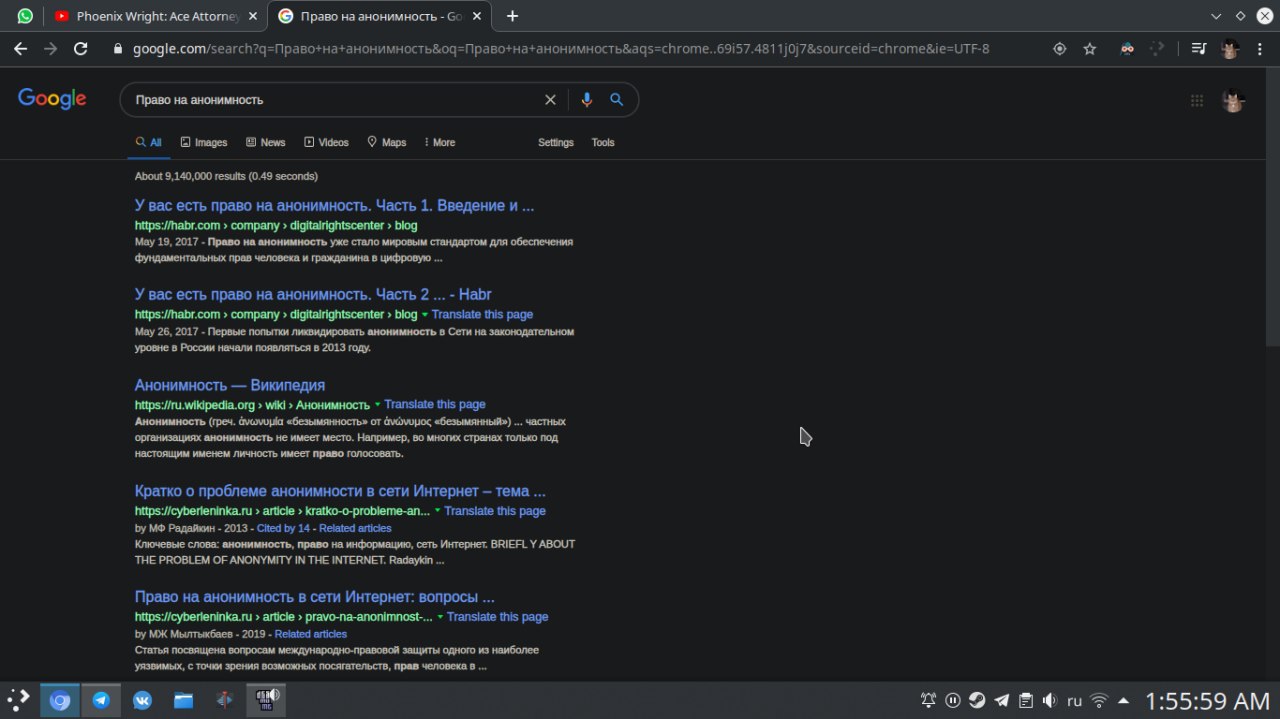Open the 'Часть 2 ... - Habr' result
The height and width of the screenshot is (719, 1280).
pyautogui.click(x=313, y=294)
